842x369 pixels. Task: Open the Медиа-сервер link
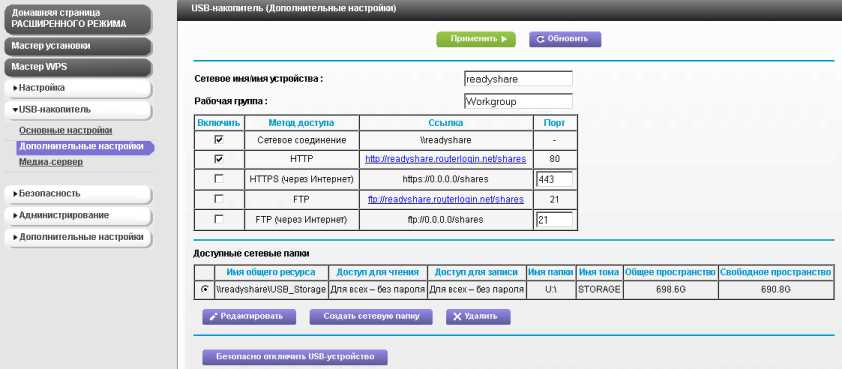click(x=51, y=162)
